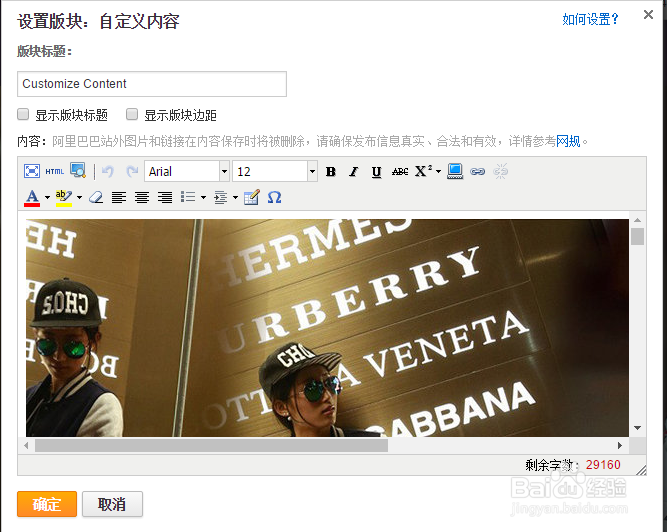This screenshot has width=667, height=532.
Task: Expand the indent options arrow
Action: pos(235,198)
